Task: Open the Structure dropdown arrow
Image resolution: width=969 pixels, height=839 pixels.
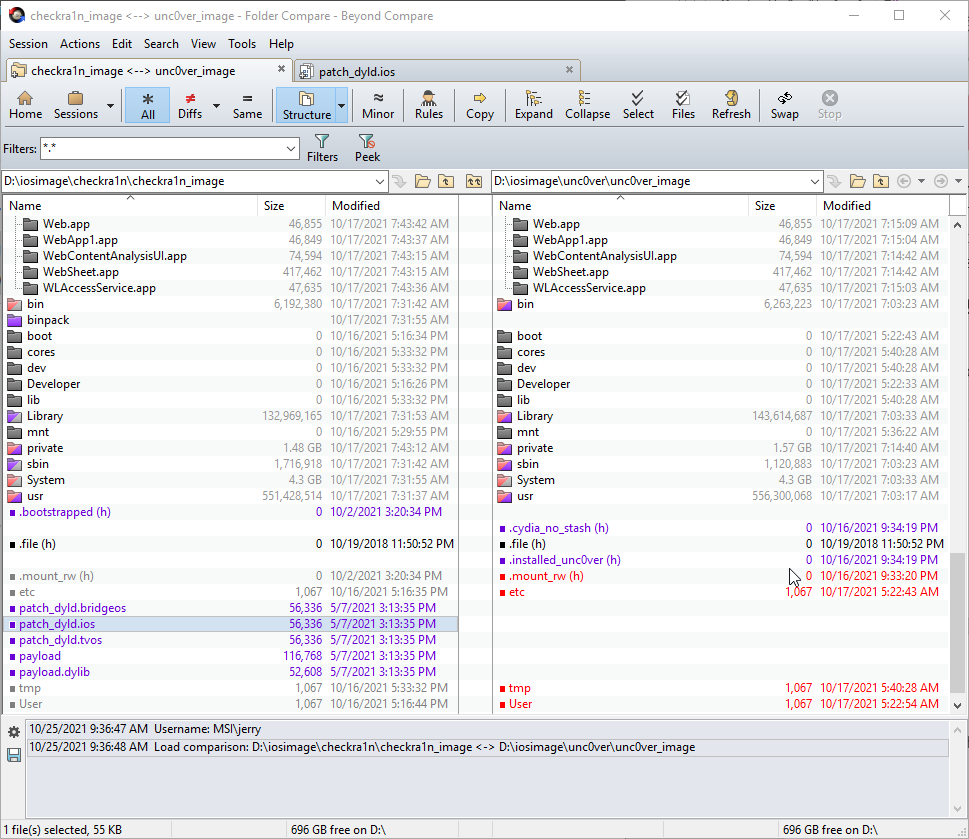Action: tap(341, 106)
